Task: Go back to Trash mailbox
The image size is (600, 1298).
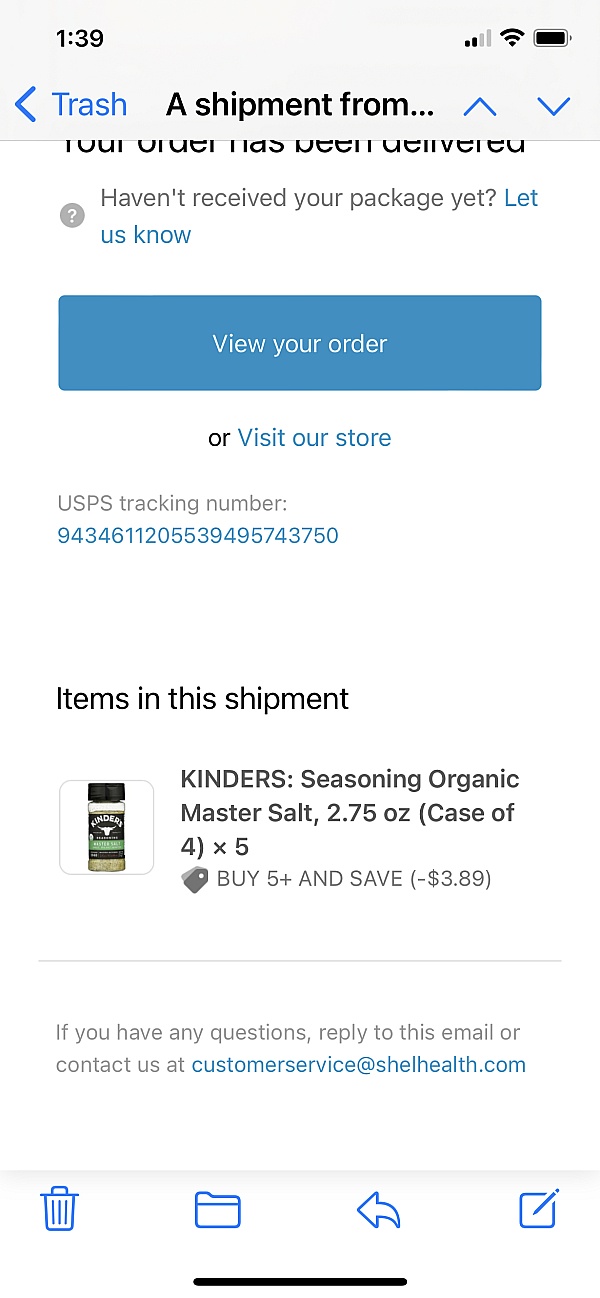Action: coord(72,104)
